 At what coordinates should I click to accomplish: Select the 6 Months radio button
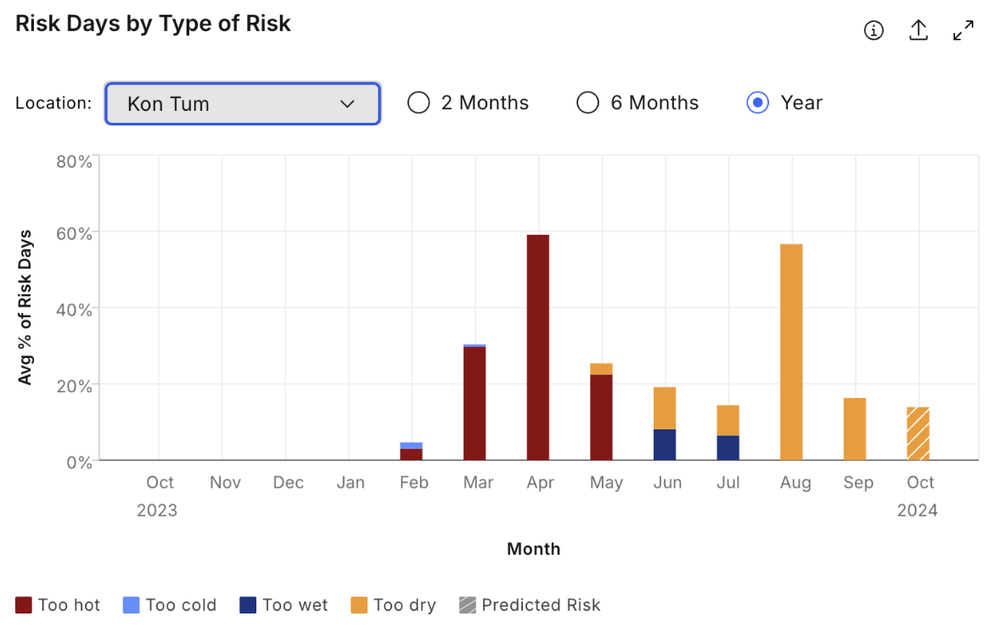click(587, 103)
